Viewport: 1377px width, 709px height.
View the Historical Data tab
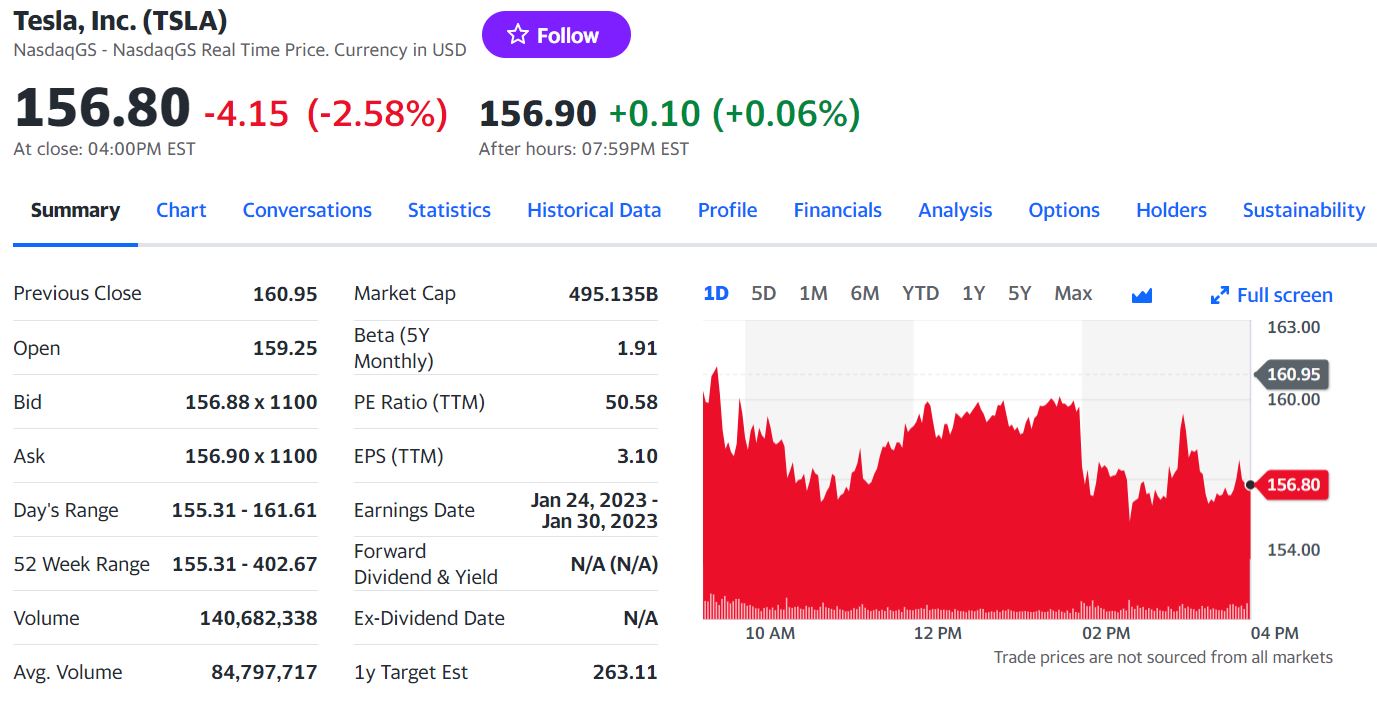(594, 210)
